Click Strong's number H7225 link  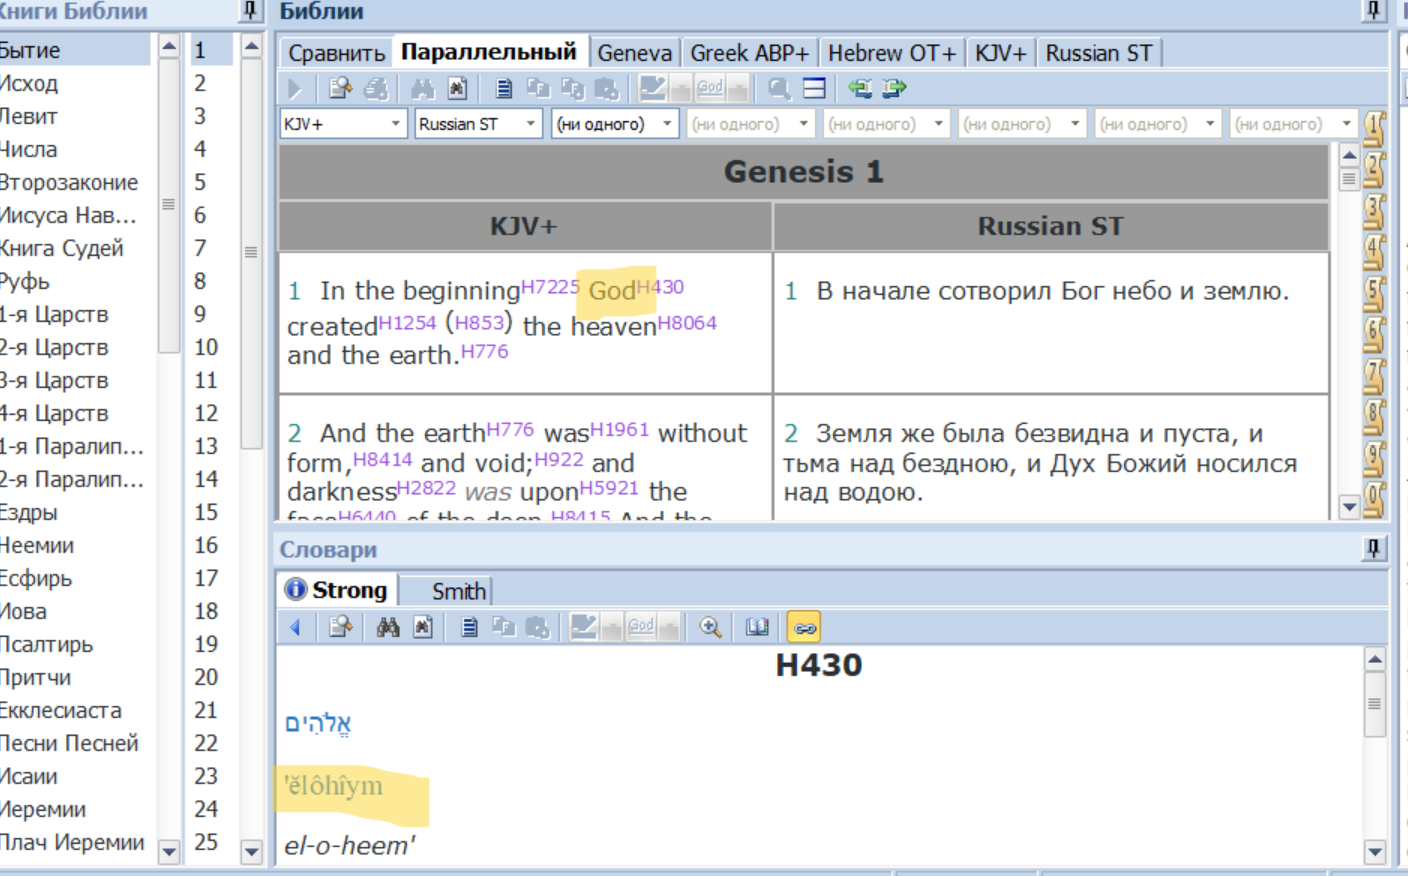(550, 287)
